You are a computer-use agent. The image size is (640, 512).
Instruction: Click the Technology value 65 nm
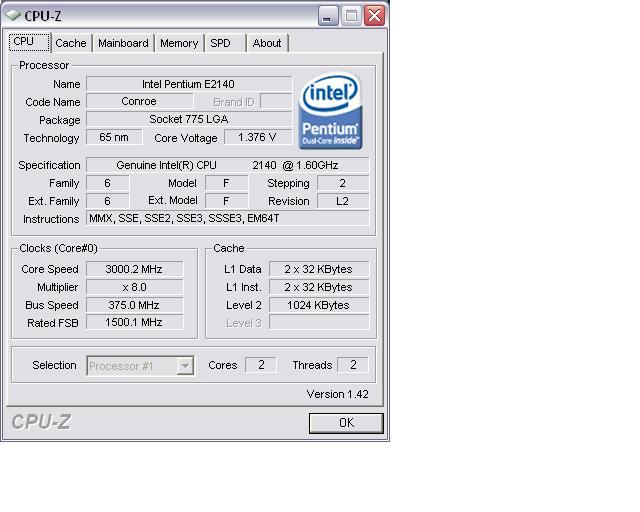pyautogui.click(x=114, y=137)
